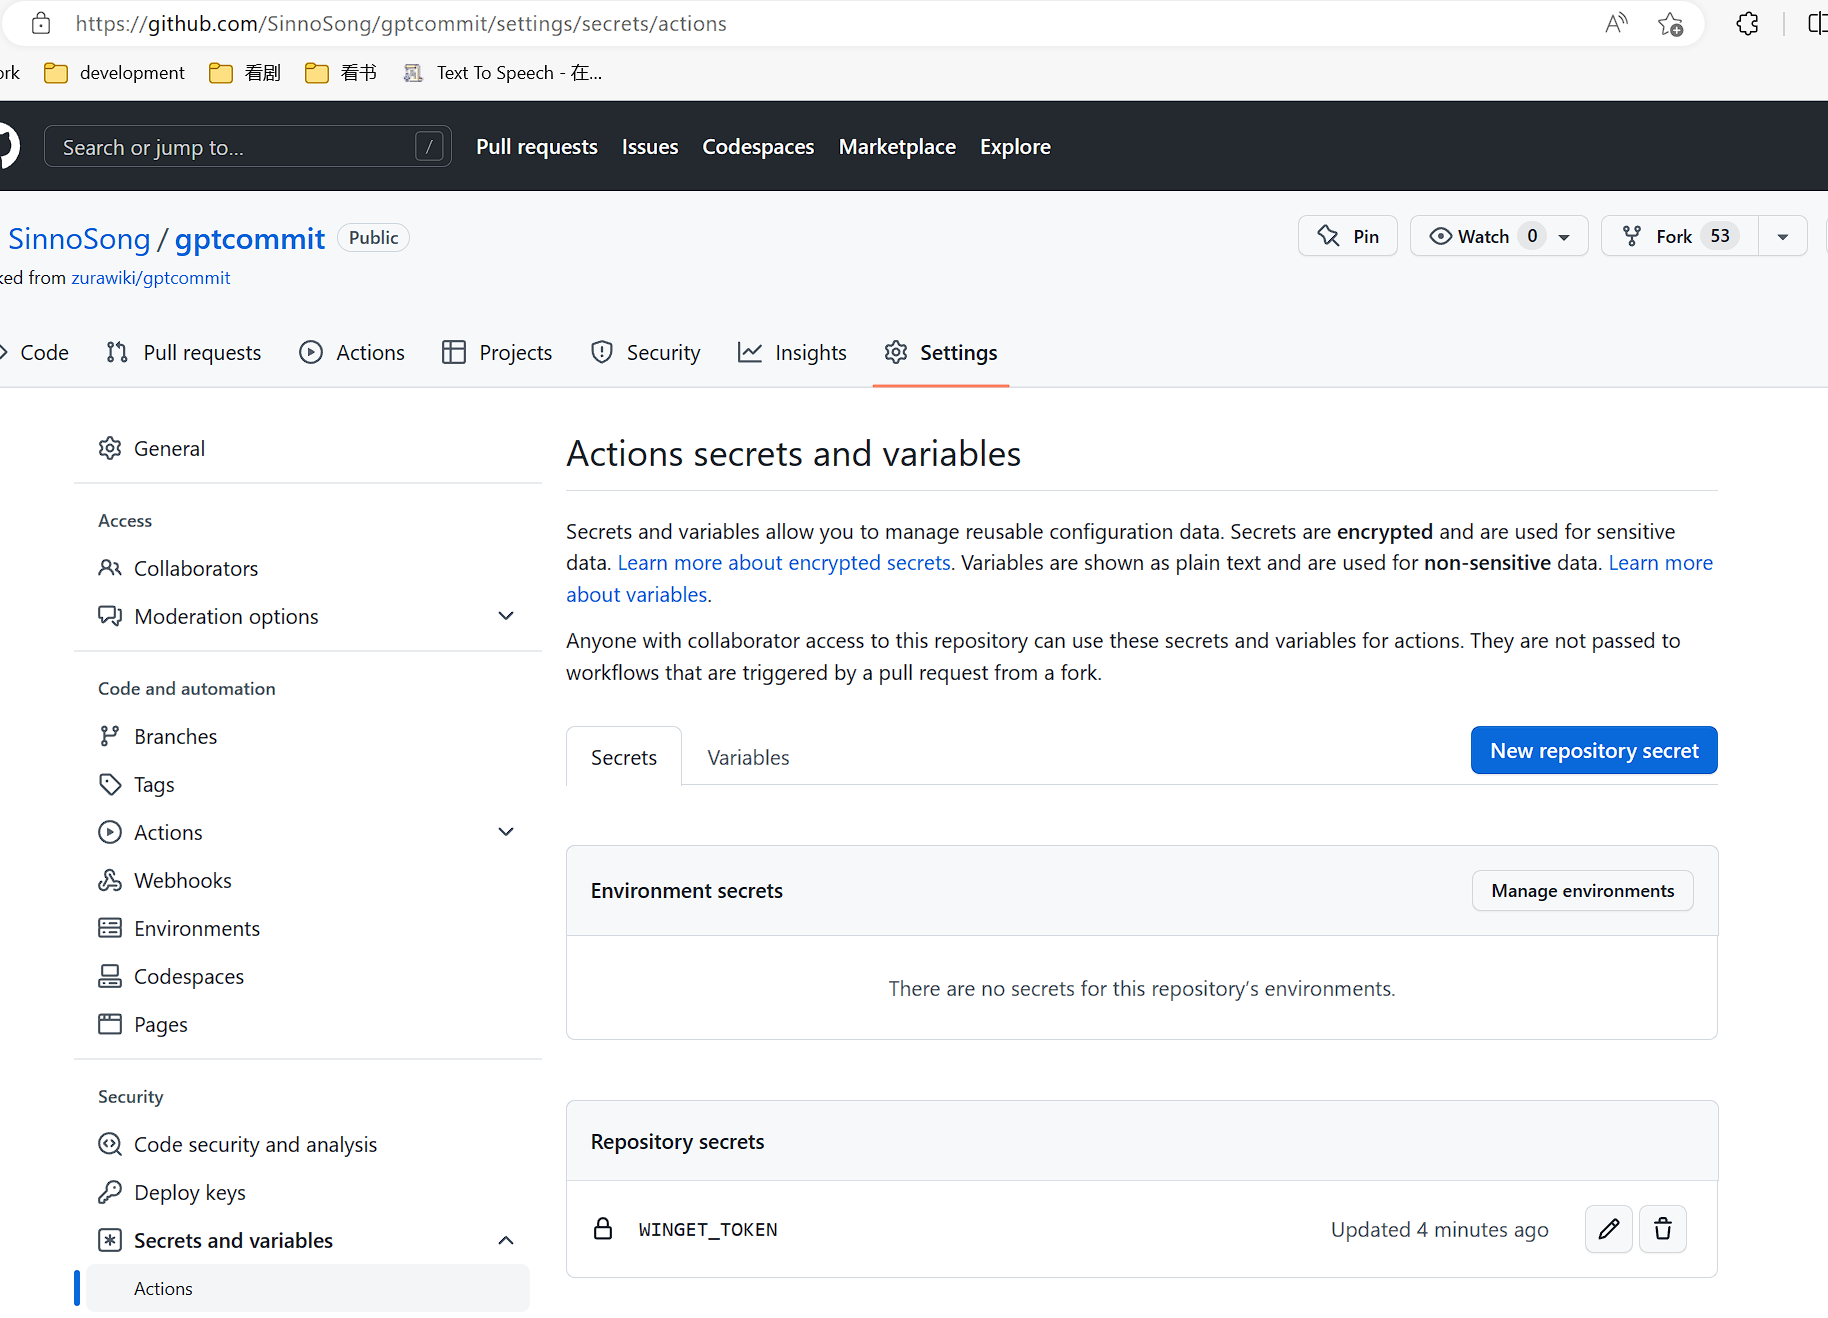Viewport: 1828px width, 1318px height.
Task: Expand Moderation options section
Action: [308, 617]
